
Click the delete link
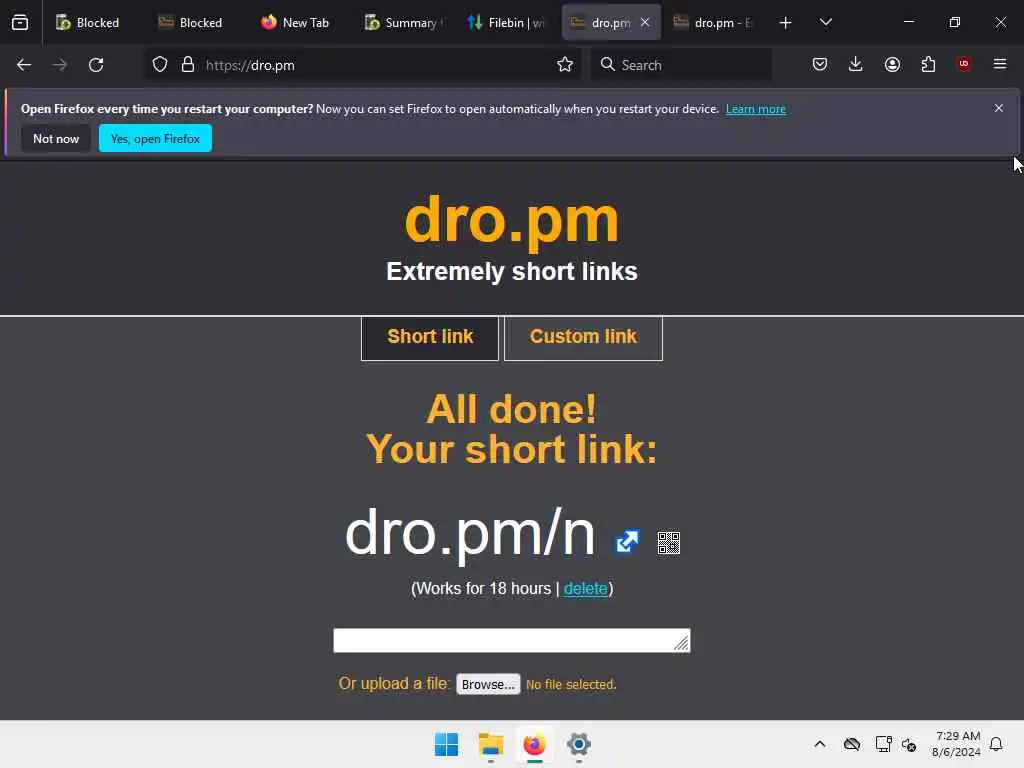tap(586, 588)
